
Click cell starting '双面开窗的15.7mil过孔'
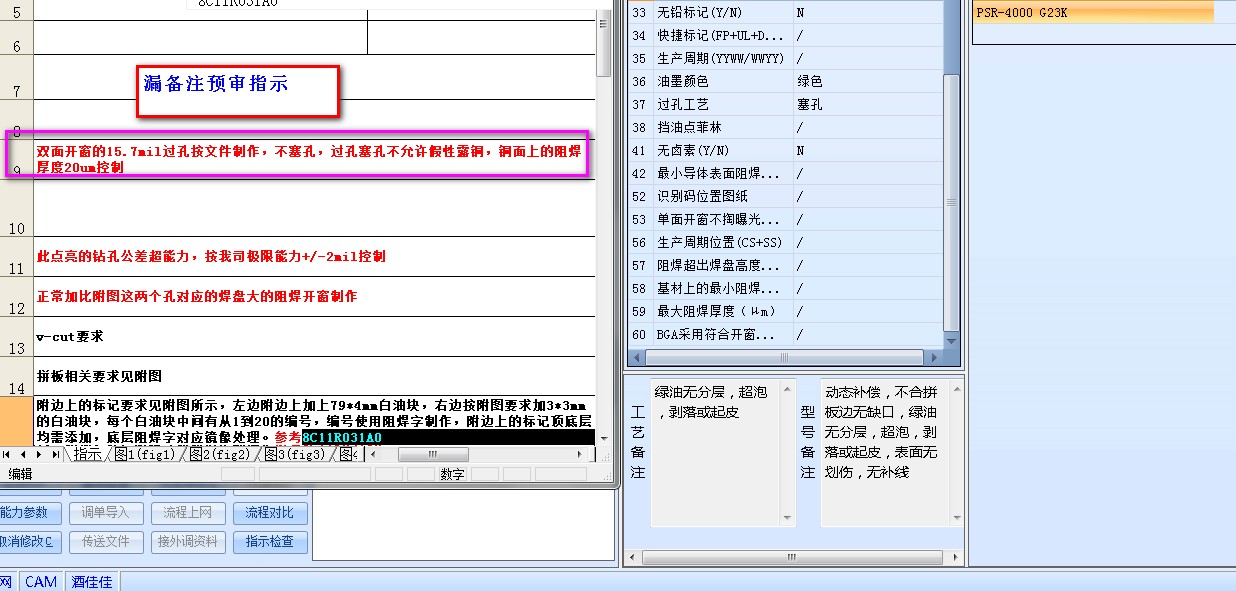pos(314,159)
